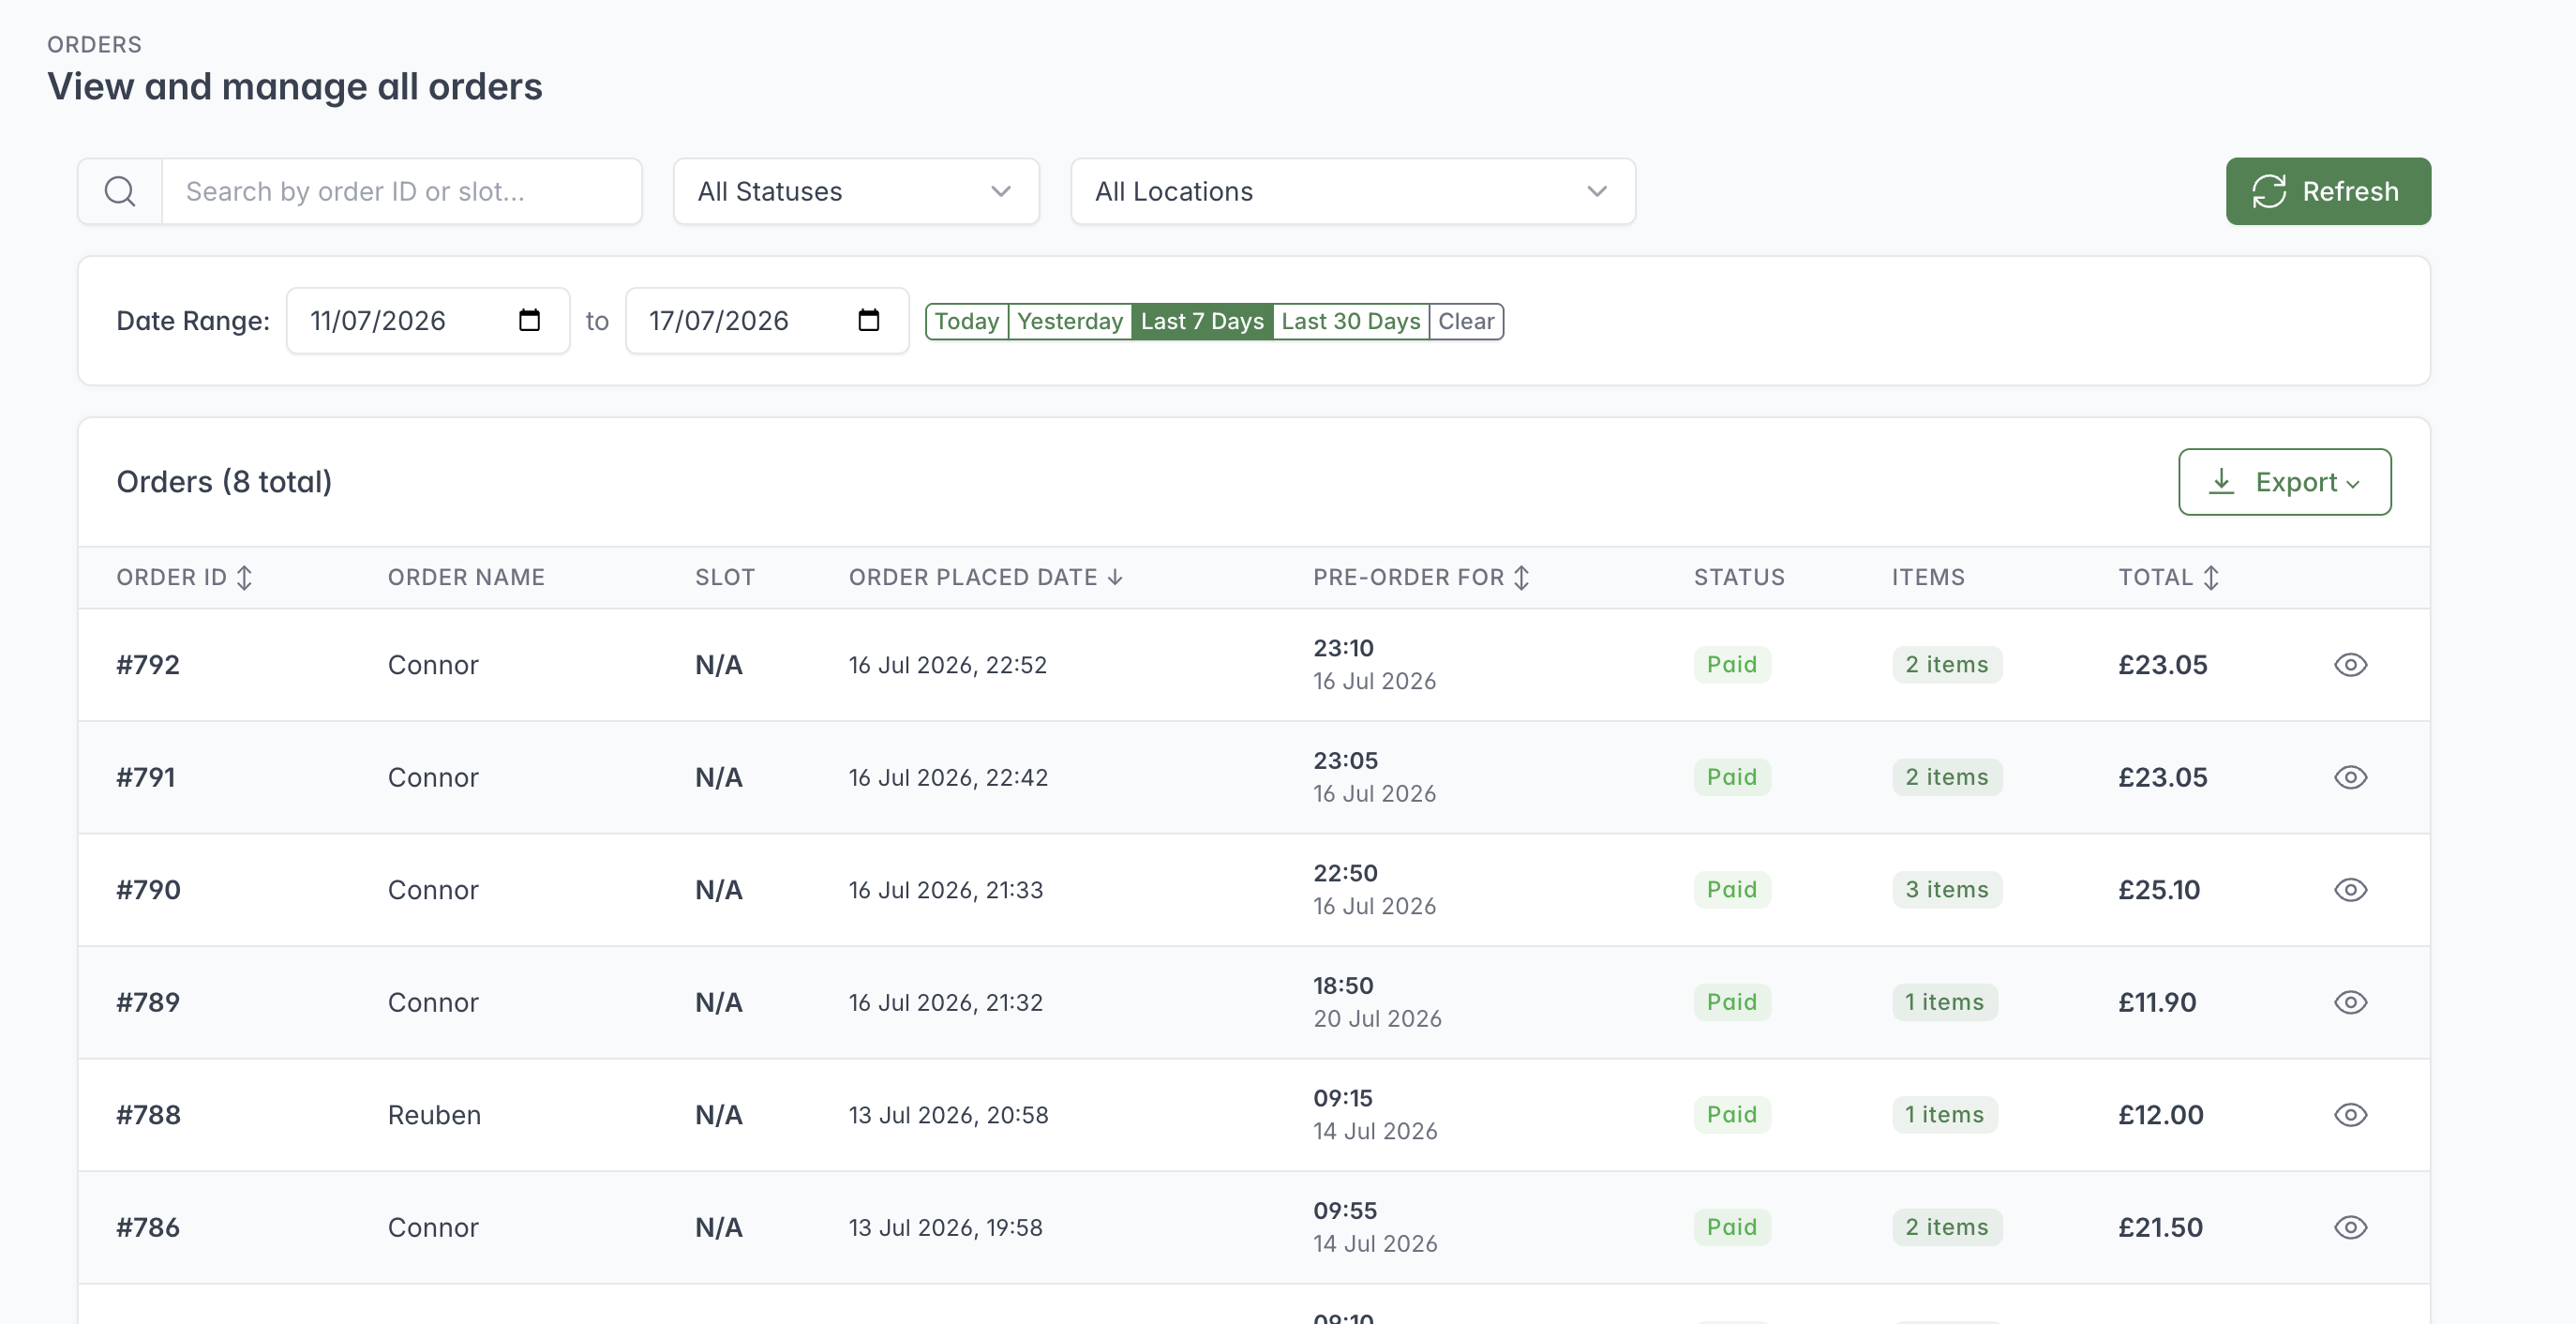View details of order #790 eye icon
Screen dimensions: 2576x1324
(2350, 889)
